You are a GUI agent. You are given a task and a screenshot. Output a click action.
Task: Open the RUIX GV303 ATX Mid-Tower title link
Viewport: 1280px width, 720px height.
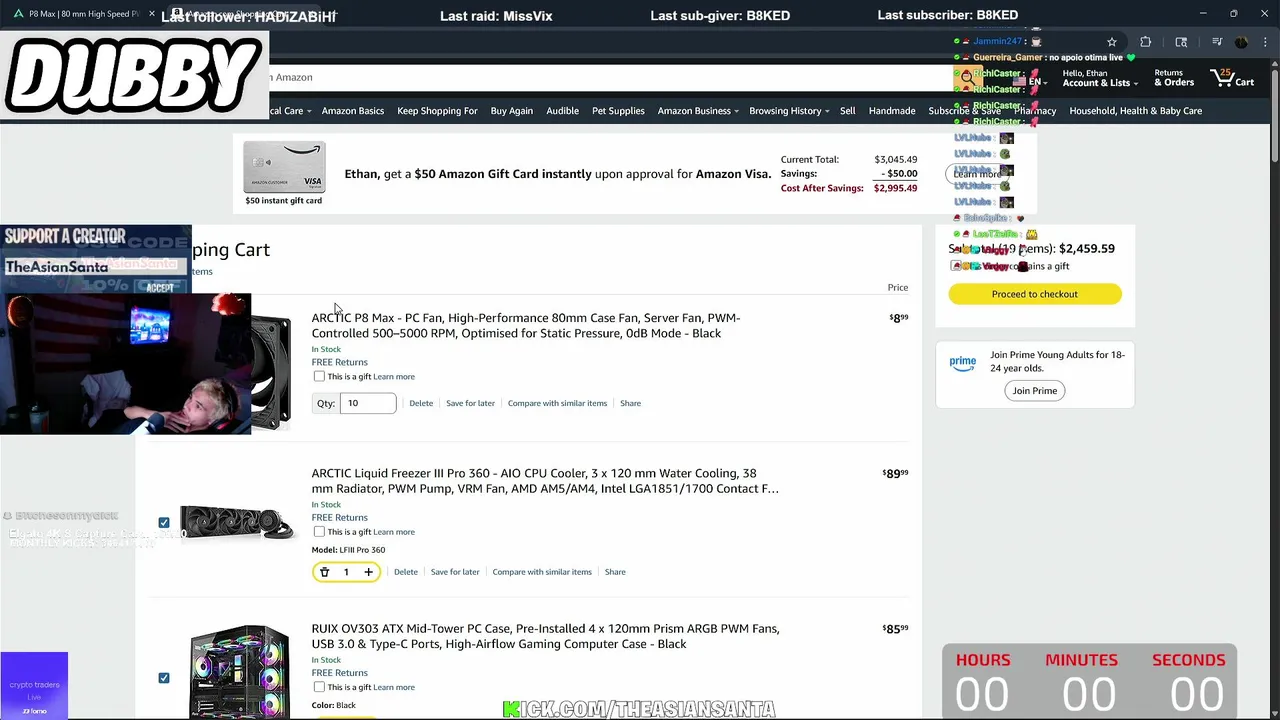pos(545,636)
